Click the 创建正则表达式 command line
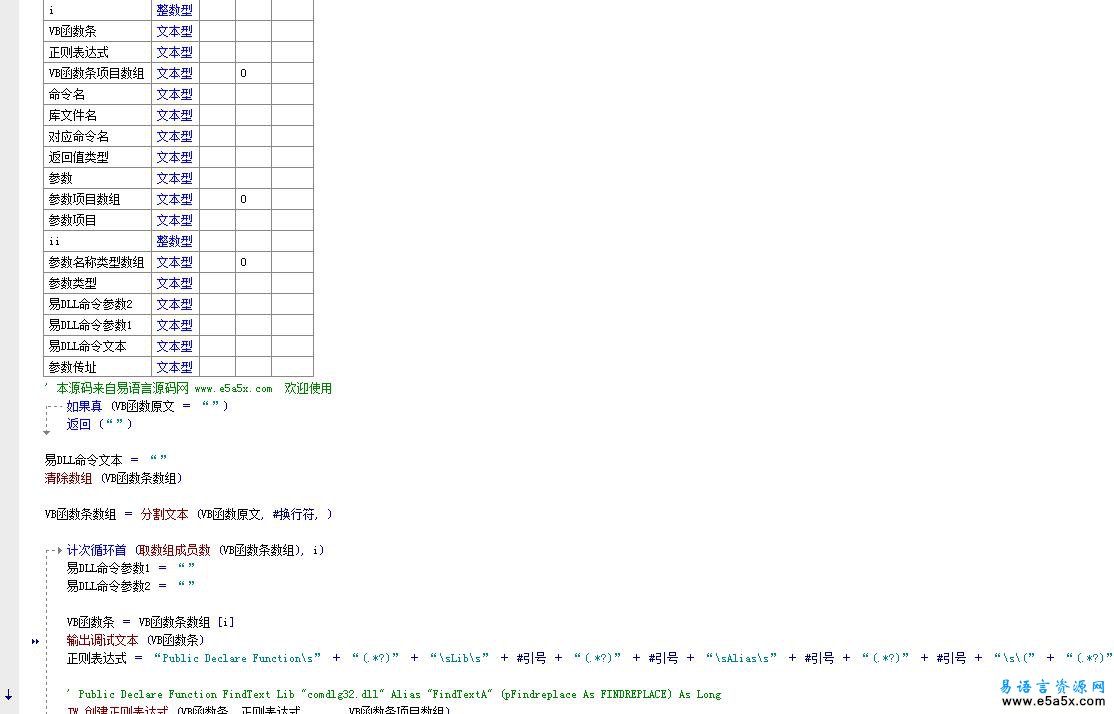 pyautogui.click(x=259, y=709)
